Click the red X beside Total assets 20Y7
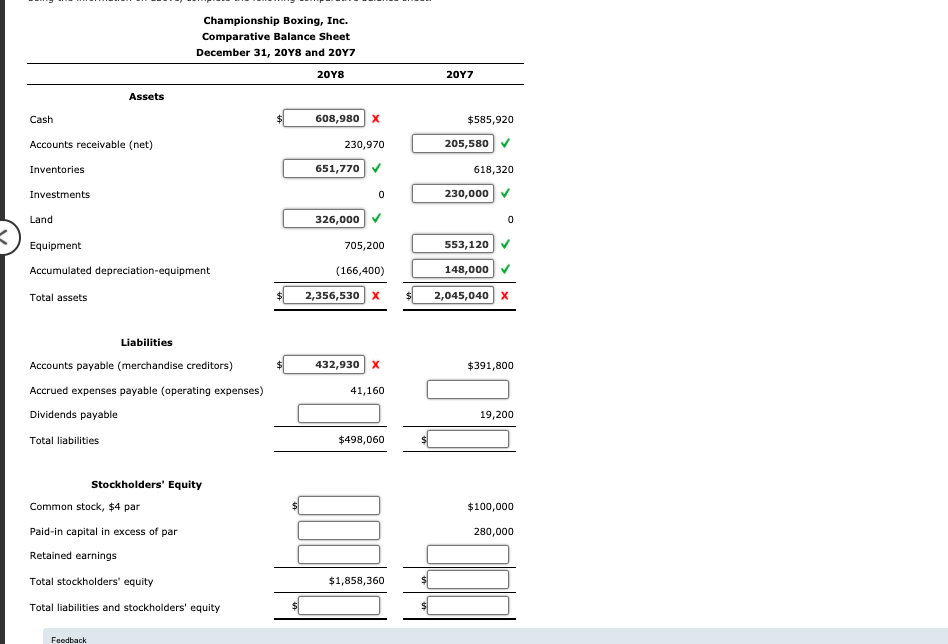Viewport: 948px width, 644px height. pyautogui.click(x=504, y=296)
